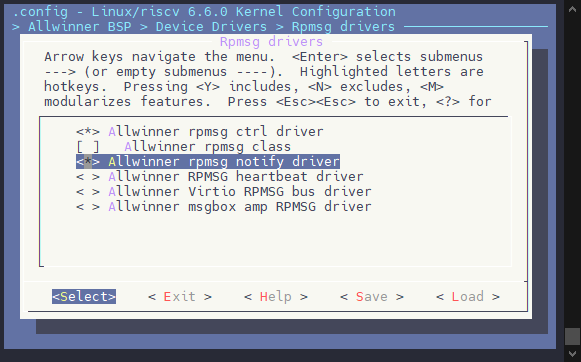Toggle the Allwinner rpmsg ctrl driver state marker
The image size is (581, 362).
[x=88, y=132]
